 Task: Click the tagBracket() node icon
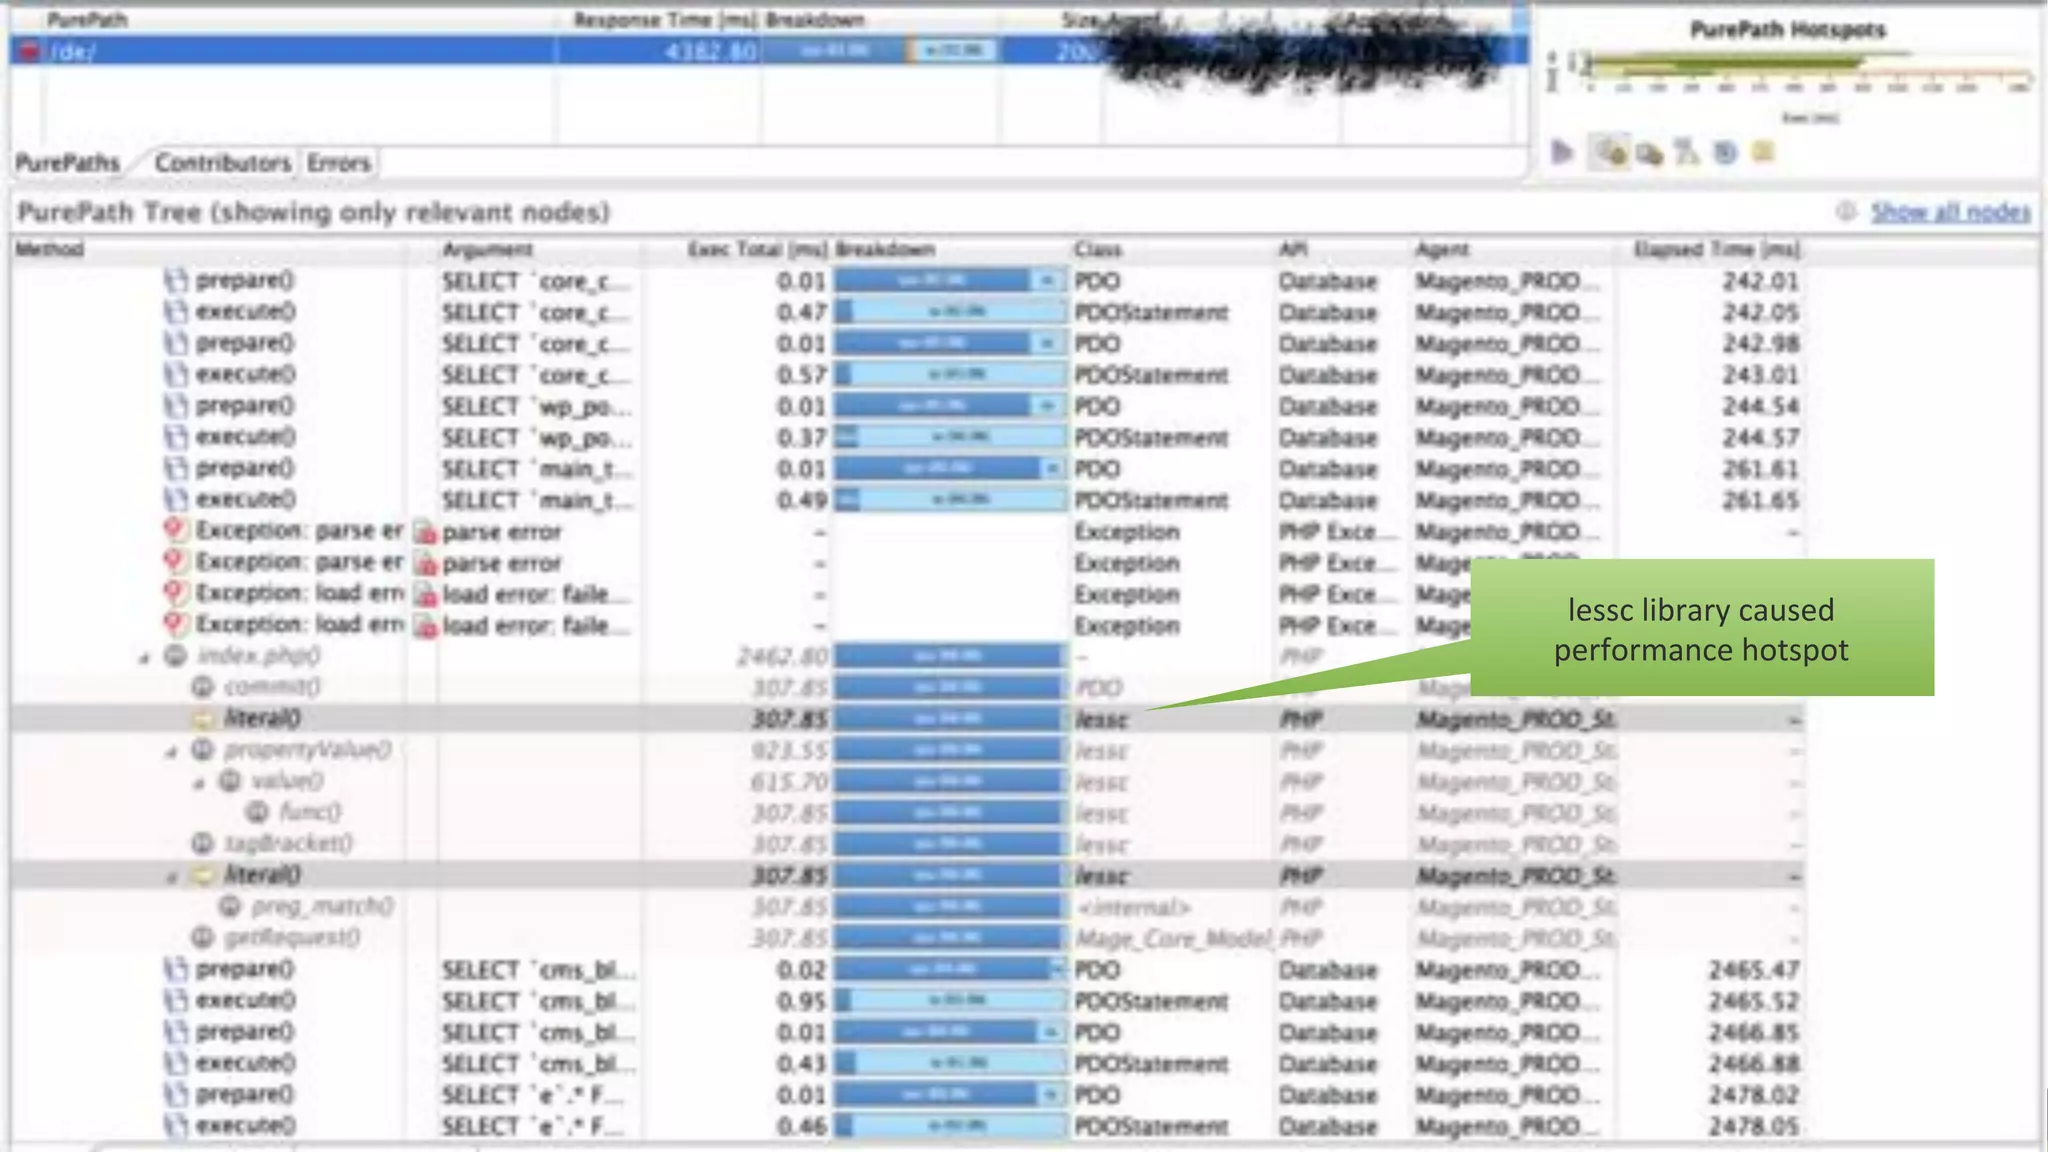coord(203,844)
